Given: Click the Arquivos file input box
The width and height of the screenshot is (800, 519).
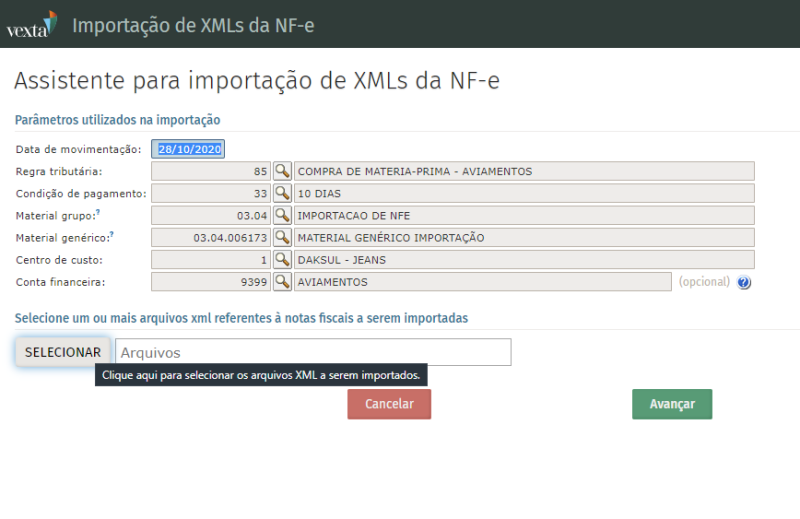Looking at the screenshot, I should 313,352.
